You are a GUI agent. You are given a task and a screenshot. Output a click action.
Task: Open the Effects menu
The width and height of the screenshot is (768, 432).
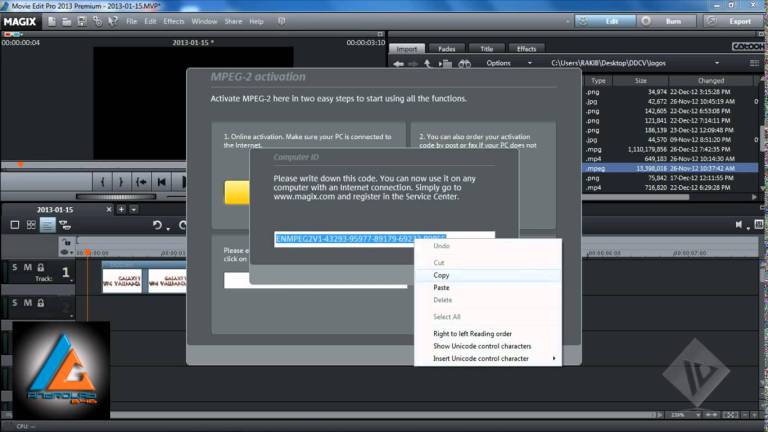coord(173,22)
